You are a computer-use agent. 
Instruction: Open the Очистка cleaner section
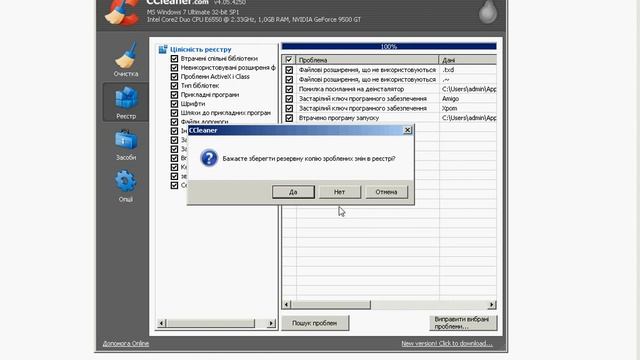click(x=126, y=60)
